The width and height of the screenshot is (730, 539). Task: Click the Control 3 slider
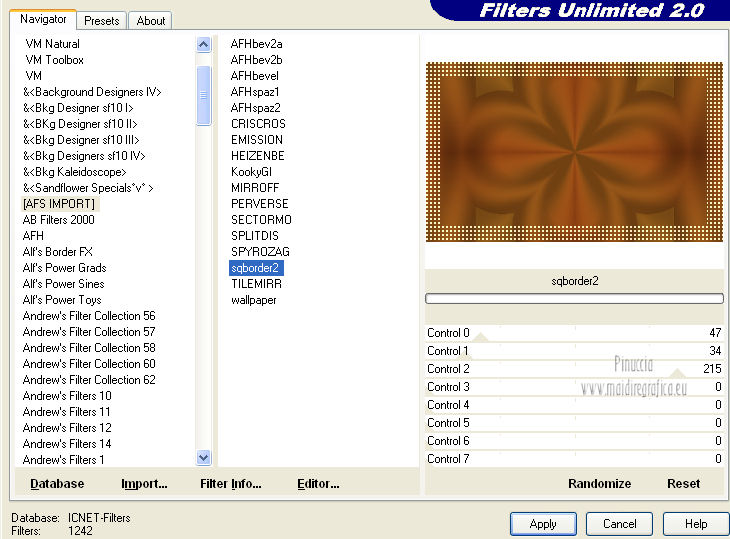[x=575, y=387]
